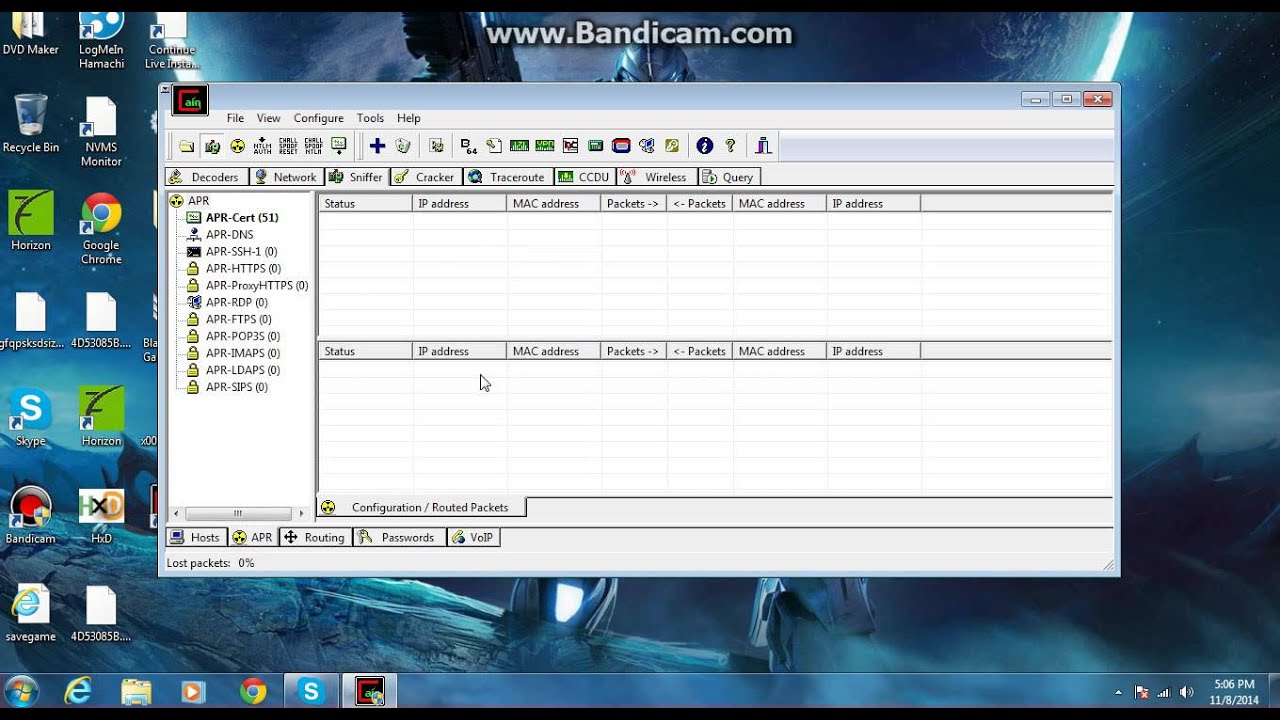This screenshot has width=1280, height=720.
Task: Select APR-LDAPS (0) tree item
Action: 243,371
